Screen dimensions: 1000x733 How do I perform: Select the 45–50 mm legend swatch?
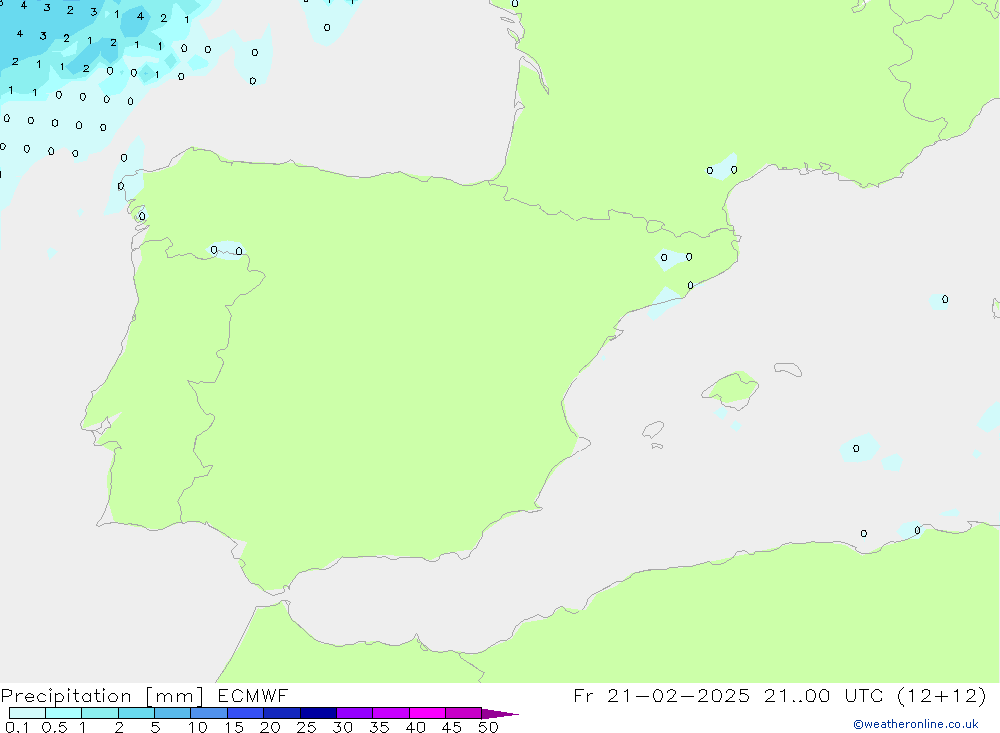[464, 713]
